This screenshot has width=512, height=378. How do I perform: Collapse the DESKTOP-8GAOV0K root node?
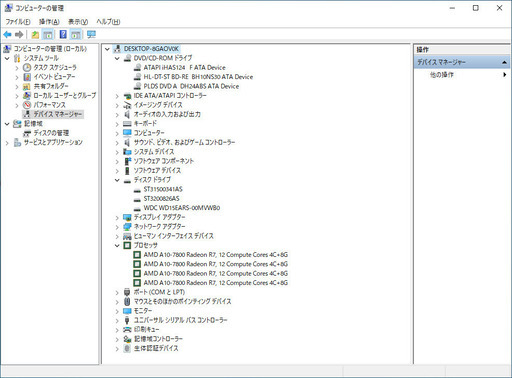point(107,49)
